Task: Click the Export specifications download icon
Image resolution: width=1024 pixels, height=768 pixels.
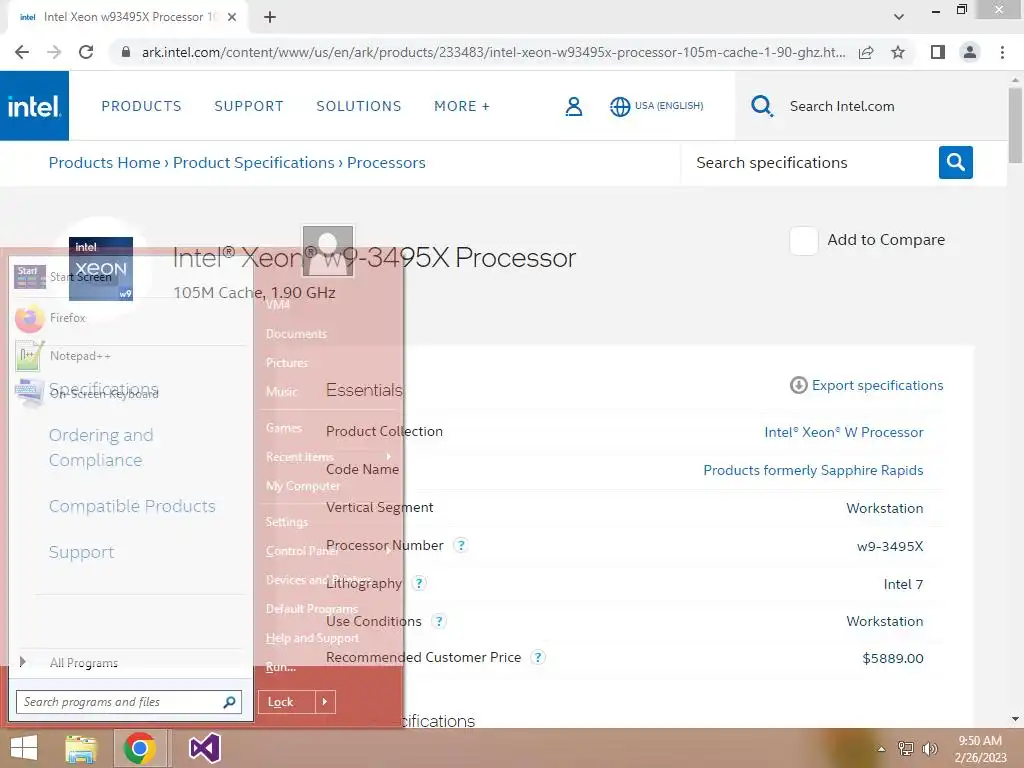Action: pos(799,385)
